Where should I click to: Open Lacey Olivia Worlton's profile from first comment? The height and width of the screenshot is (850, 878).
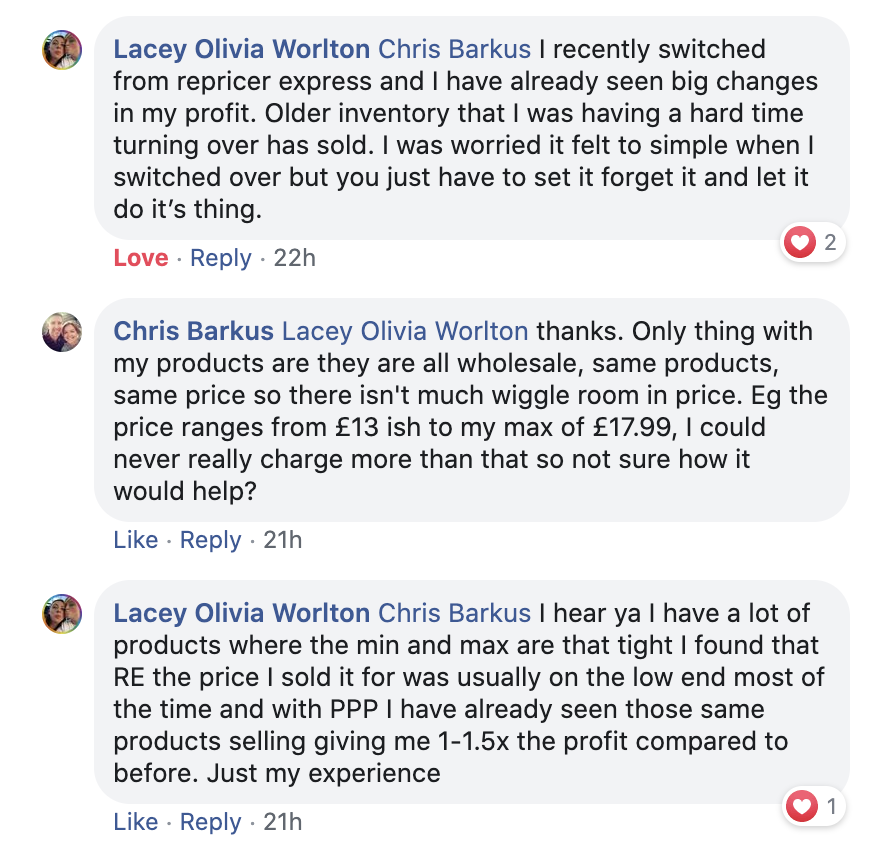pyautogui.click(x=240, y=49)
